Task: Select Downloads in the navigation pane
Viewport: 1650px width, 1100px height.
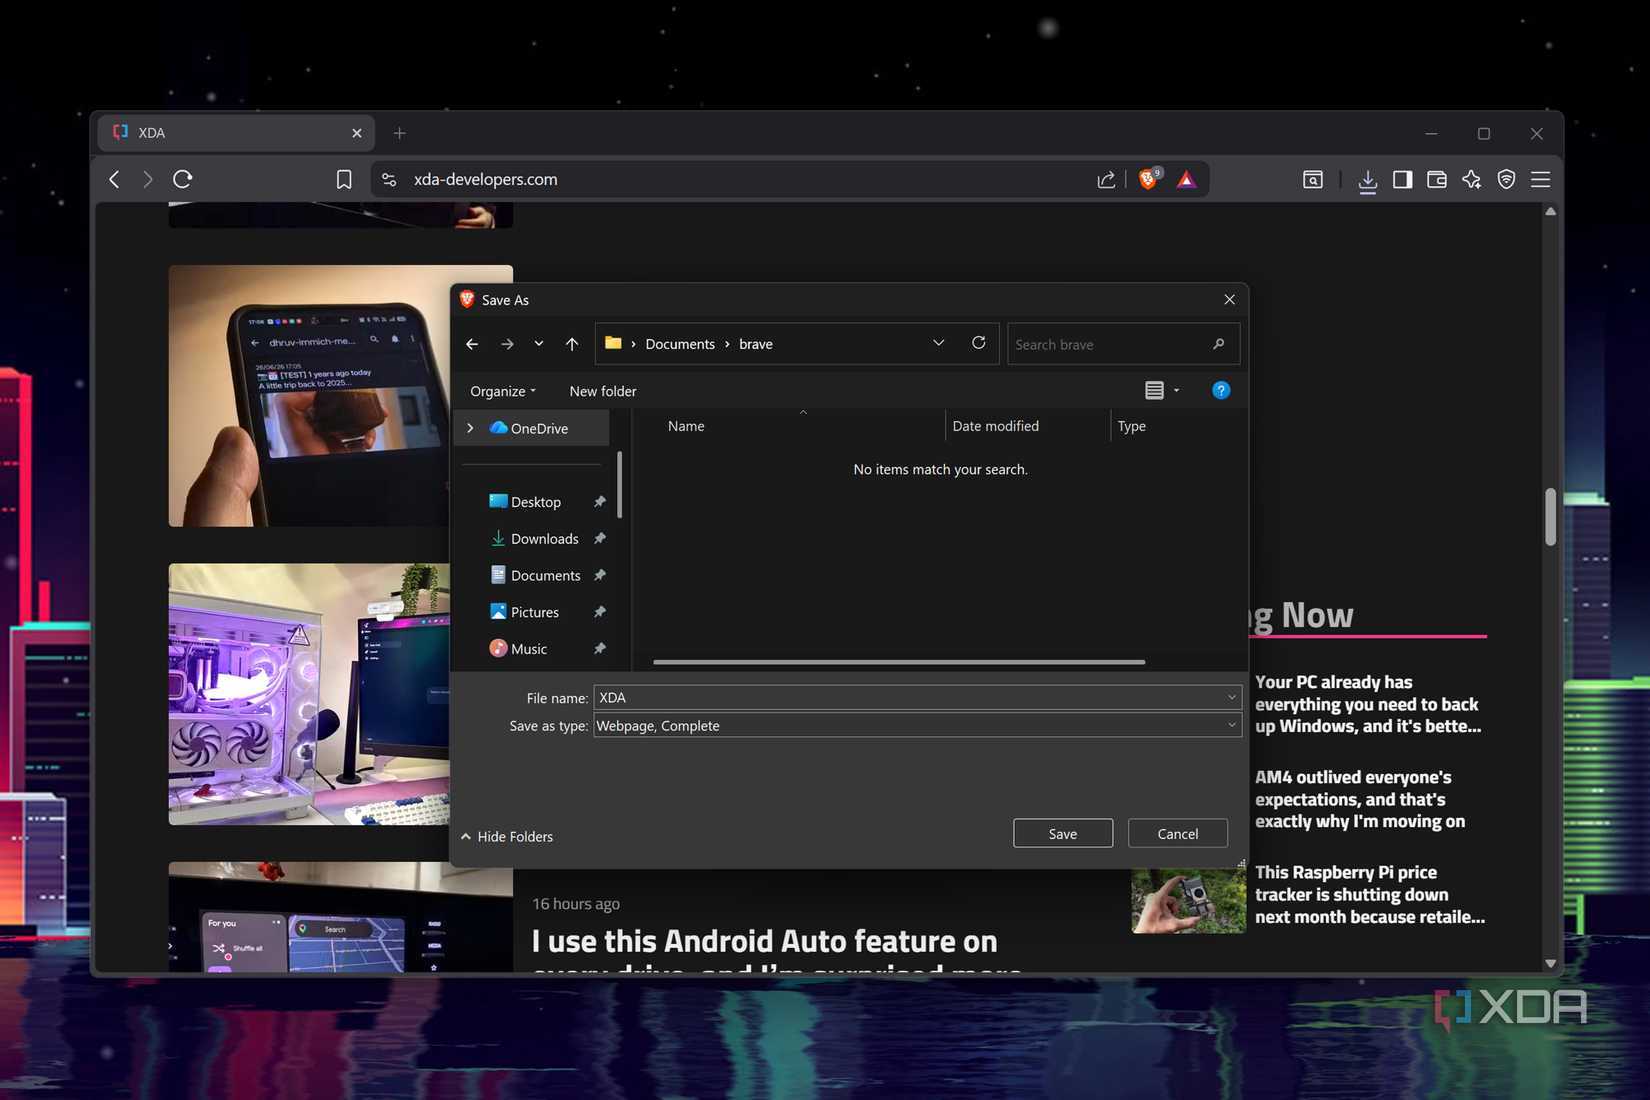Action: tap(544, 539)
